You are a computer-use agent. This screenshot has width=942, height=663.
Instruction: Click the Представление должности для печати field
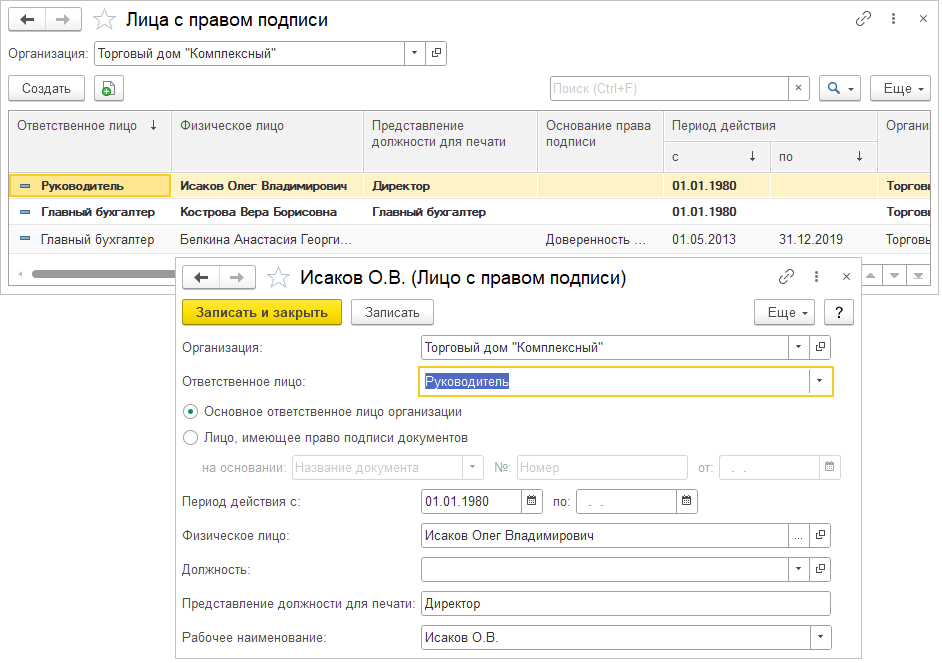tap(625, 603)
